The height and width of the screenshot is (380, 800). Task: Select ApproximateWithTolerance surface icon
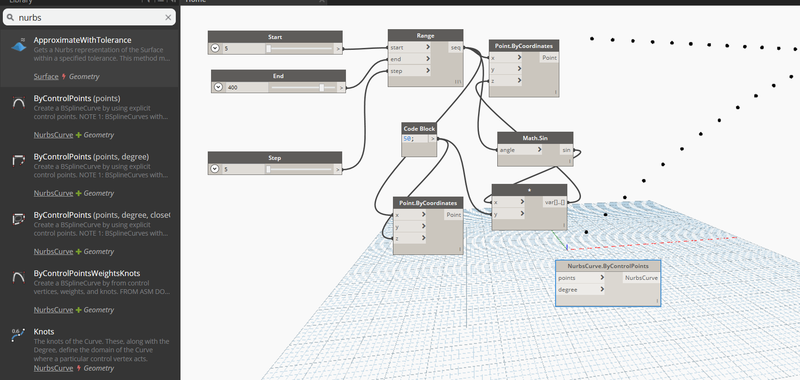[18, 45]
